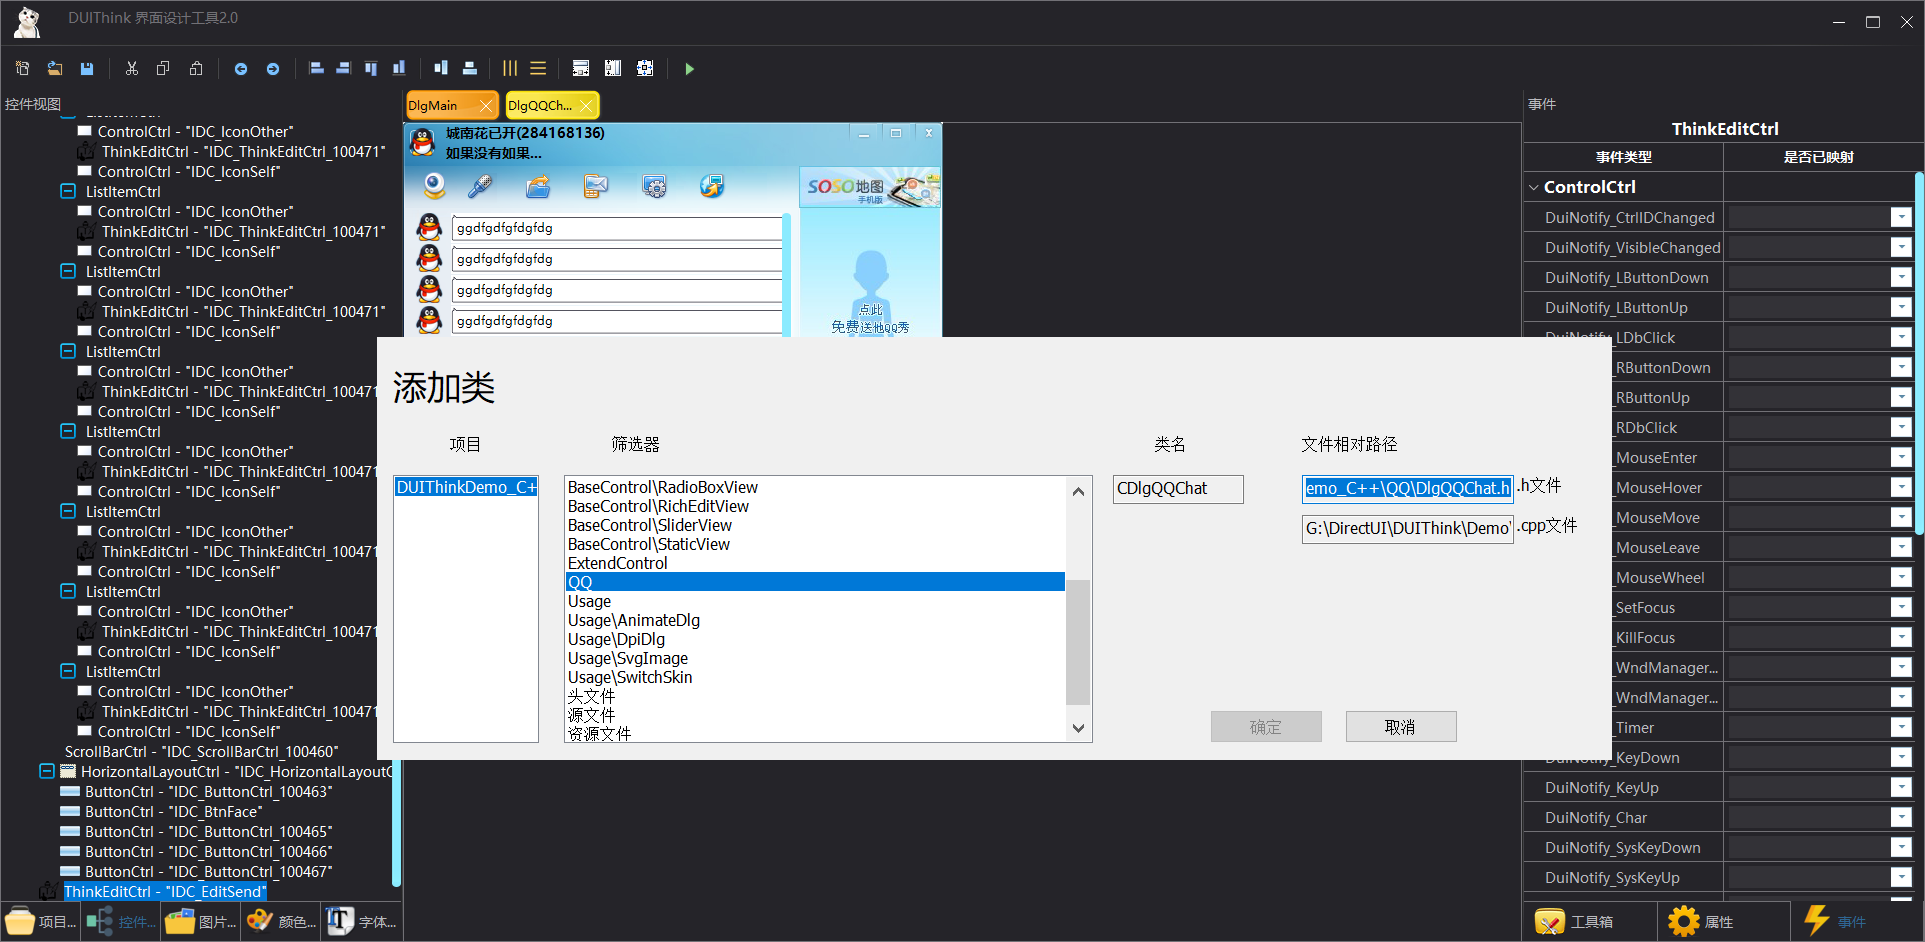
Task: Select the ScrollBarCtrl "IDC_ScrollBarCtrl_100460" tree item
Action: [201, 751]
